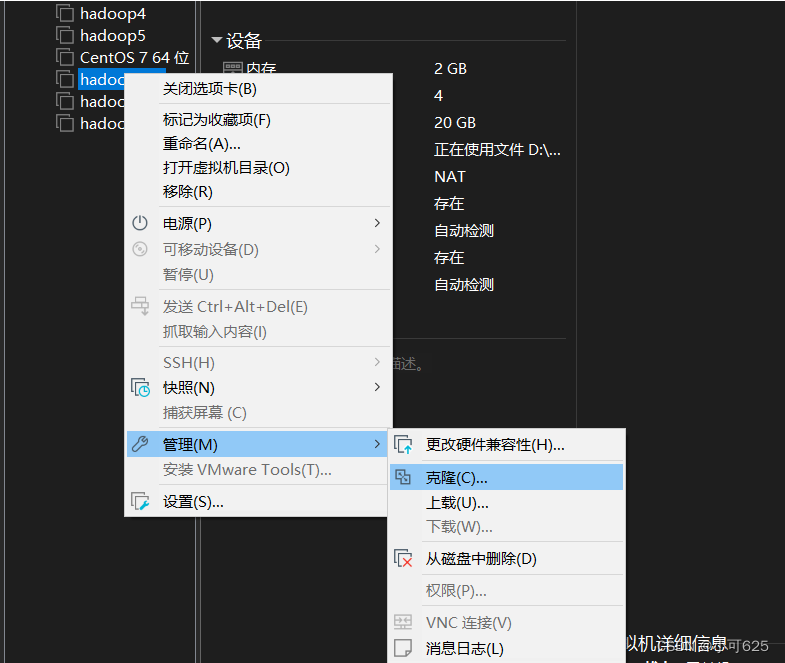Click the VNC connection icon
Viewport: 785px width, 663px height.
(403, 622)
